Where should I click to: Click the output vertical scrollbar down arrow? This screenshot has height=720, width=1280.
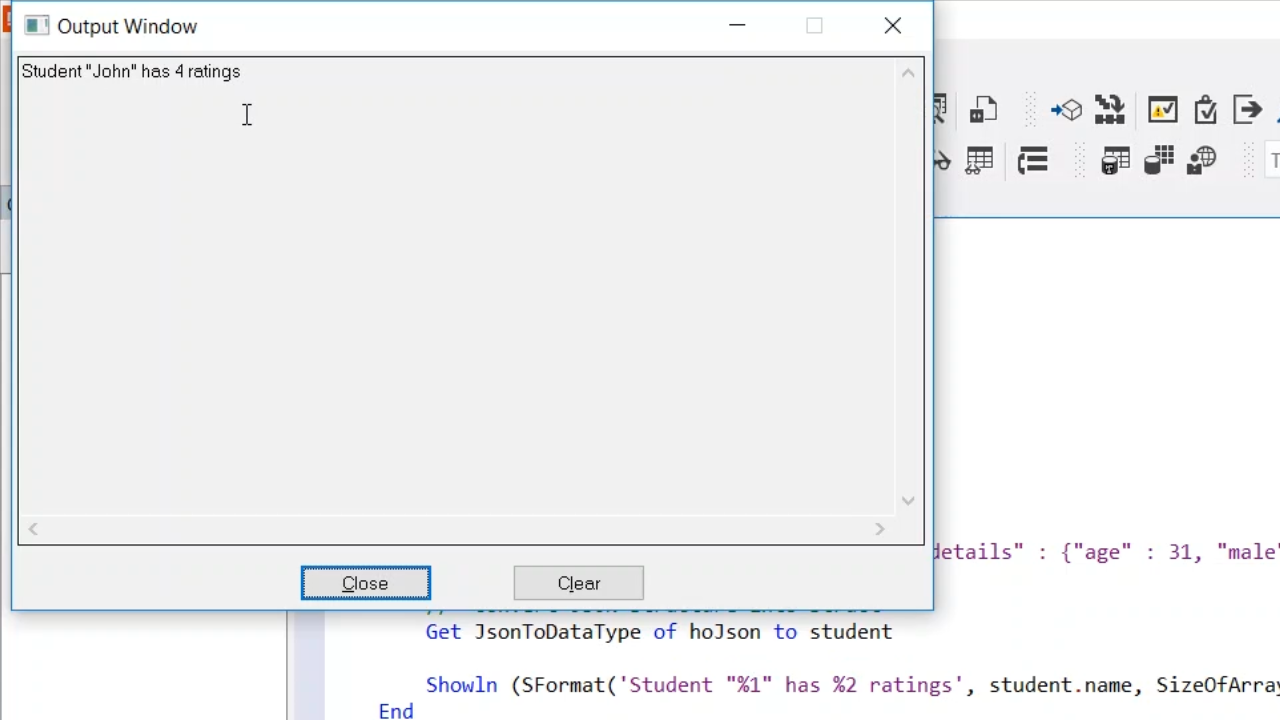[x=908, y=501]
